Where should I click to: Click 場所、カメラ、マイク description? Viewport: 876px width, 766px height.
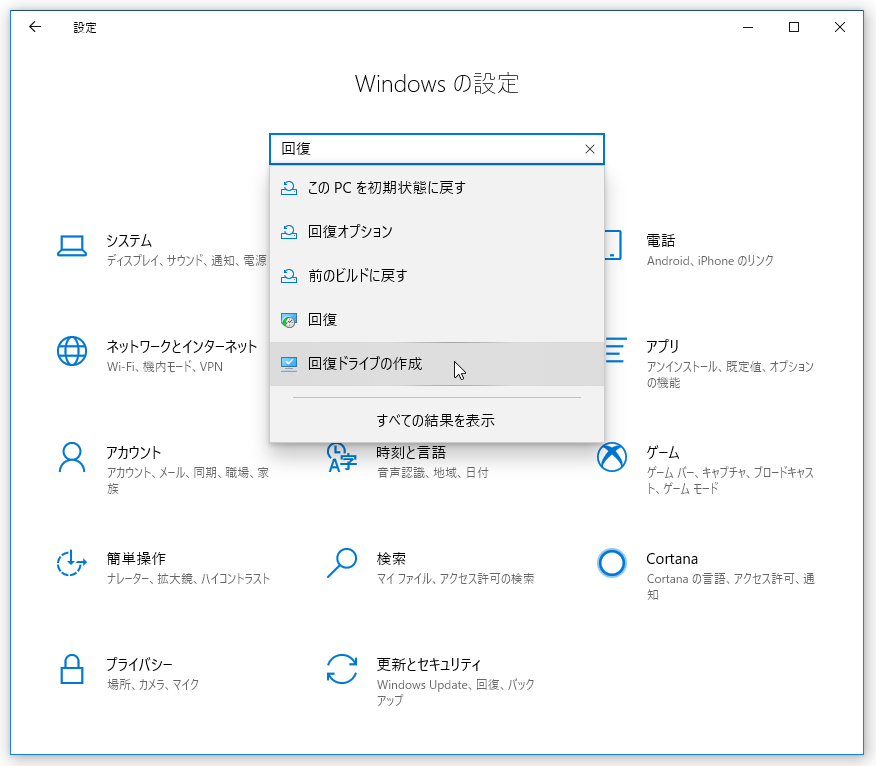coord(153,684)
